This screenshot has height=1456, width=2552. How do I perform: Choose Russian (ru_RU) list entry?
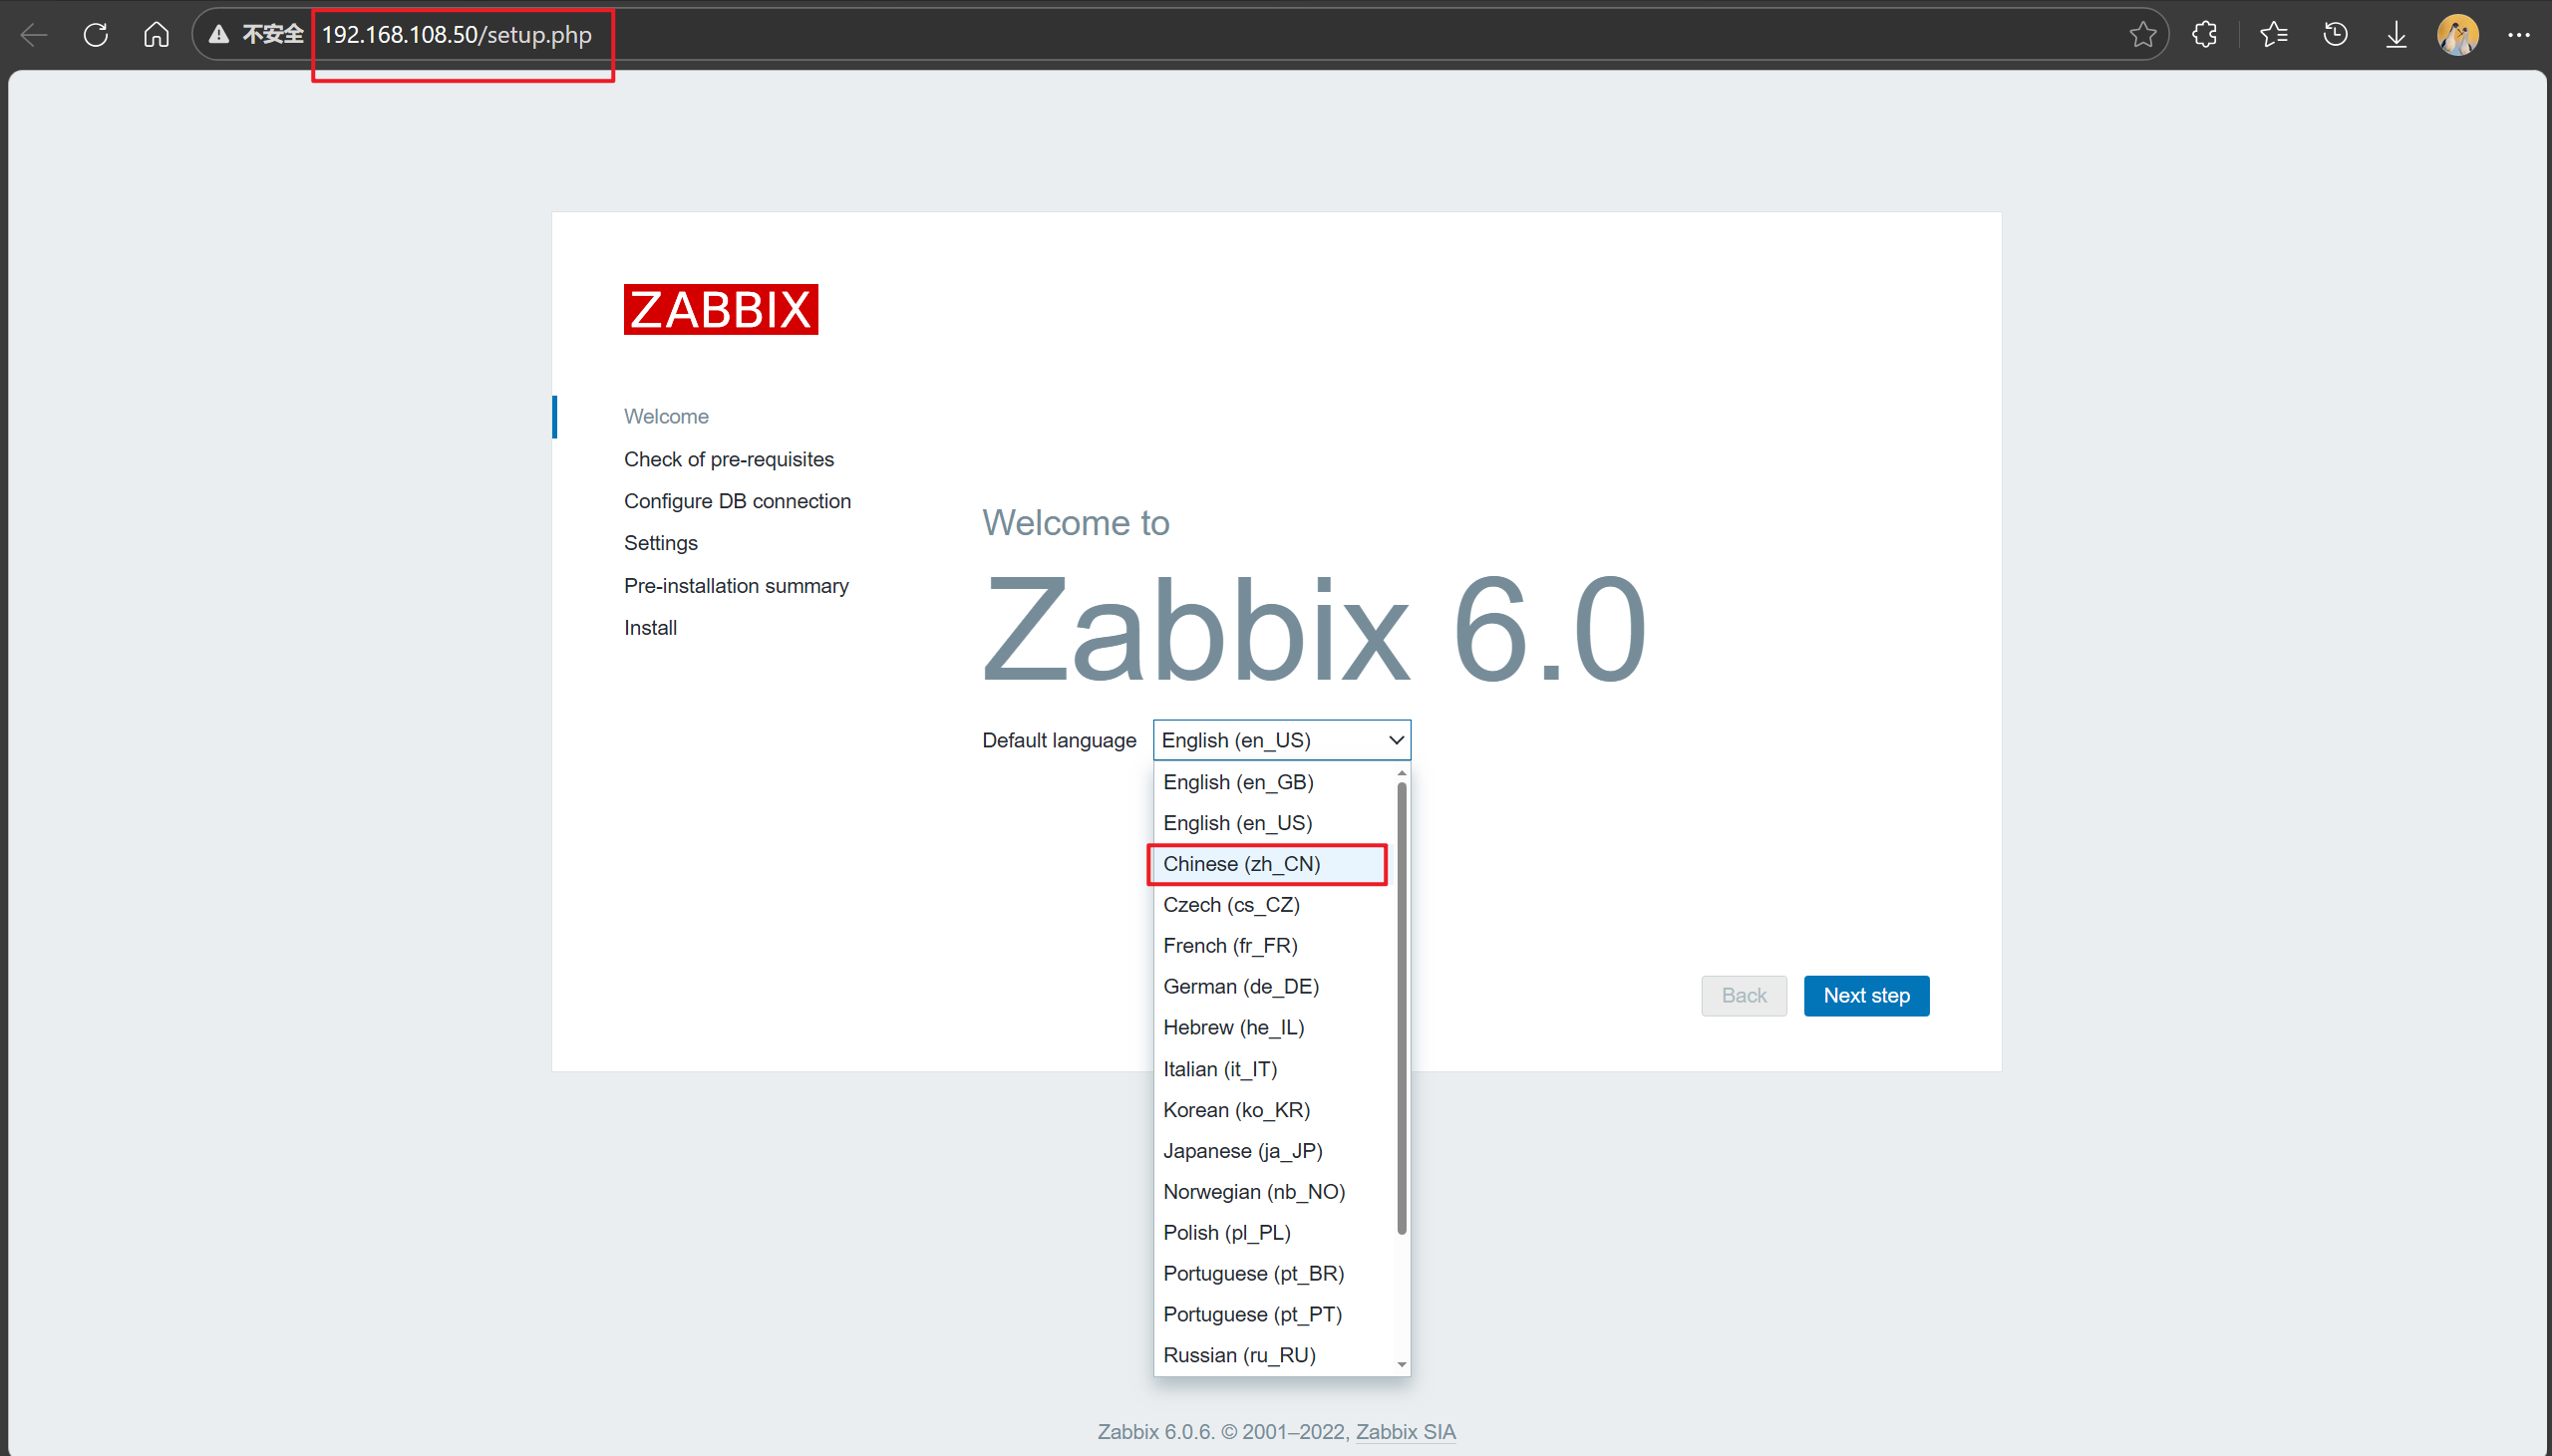[1239, 1355]
